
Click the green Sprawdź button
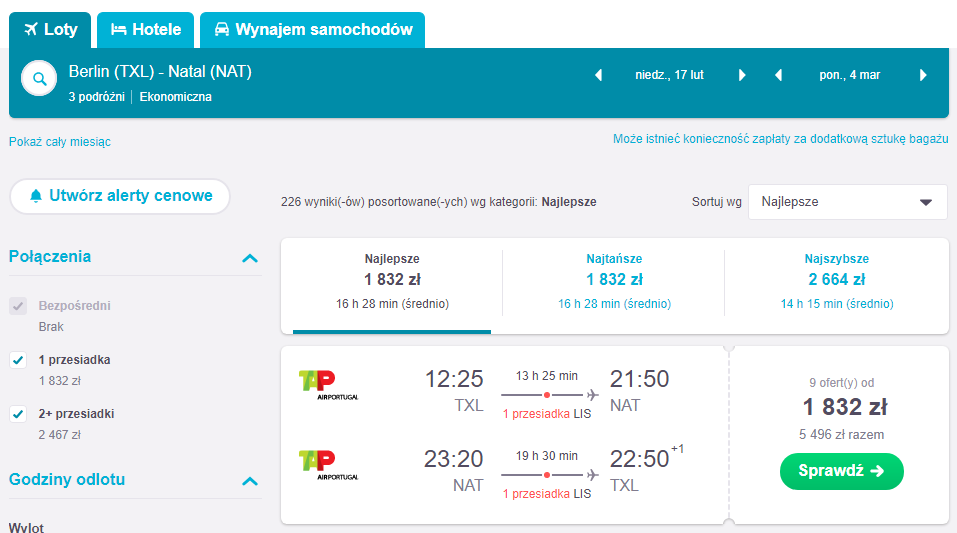click(842, 471)
